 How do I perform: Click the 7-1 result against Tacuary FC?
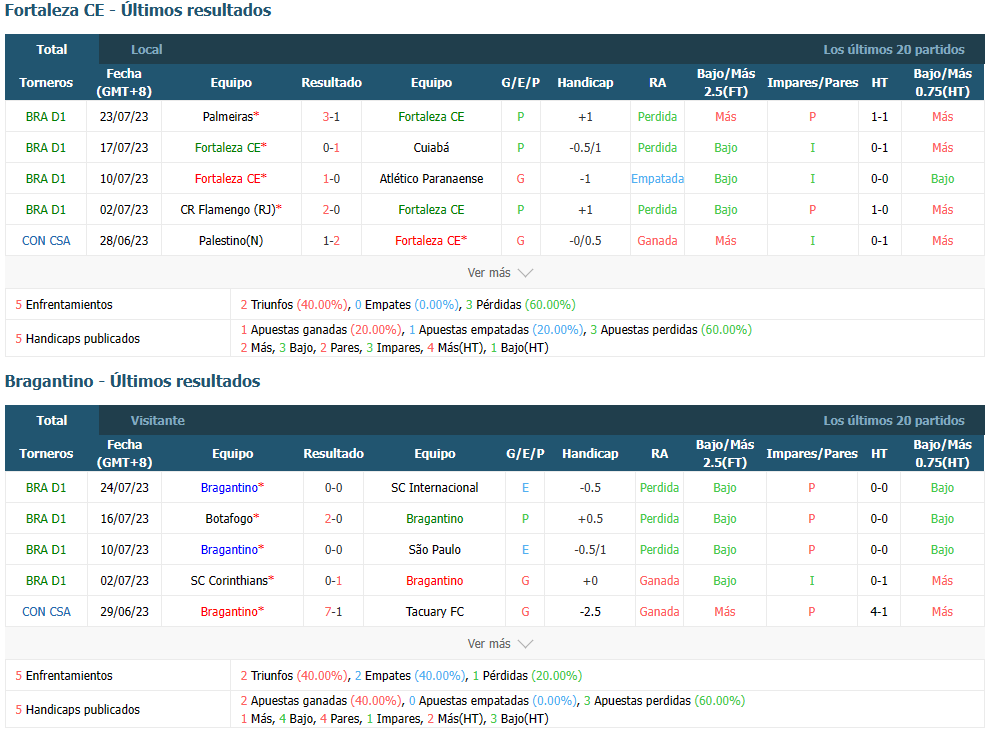click(x=333, y=612)
